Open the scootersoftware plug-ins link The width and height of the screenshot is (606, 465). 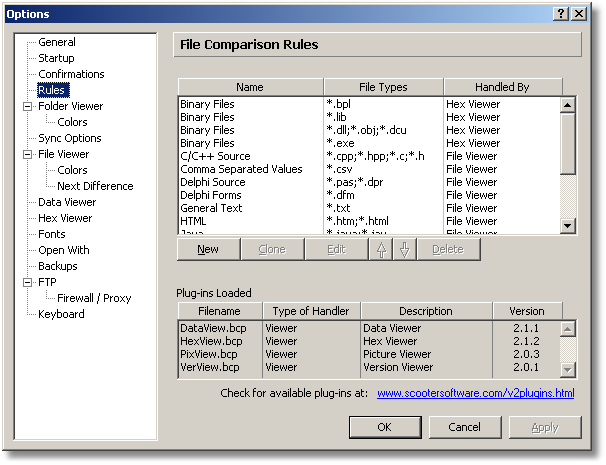pos(475,393)
